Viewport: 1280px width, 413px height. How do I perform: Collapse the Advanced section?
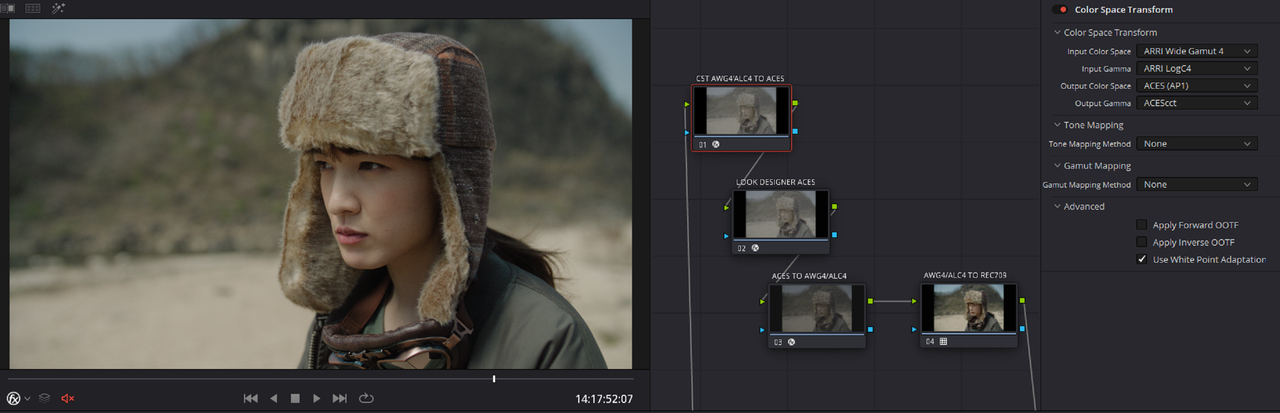[x=1057, y=207]
